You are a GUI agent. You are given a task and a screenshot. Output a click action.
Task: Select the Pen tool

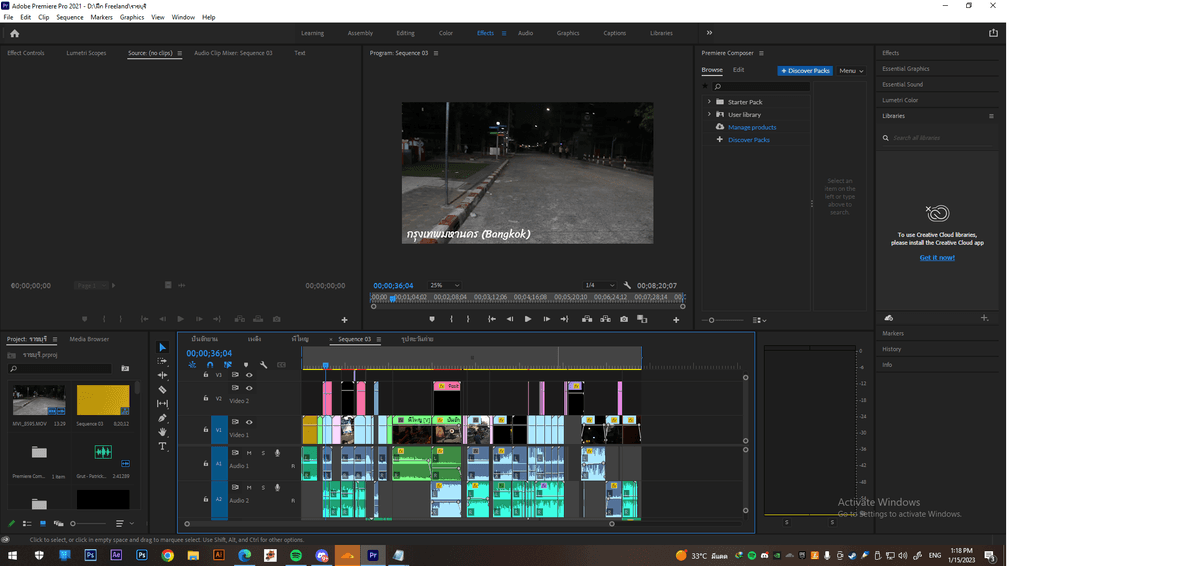point(163,418)
